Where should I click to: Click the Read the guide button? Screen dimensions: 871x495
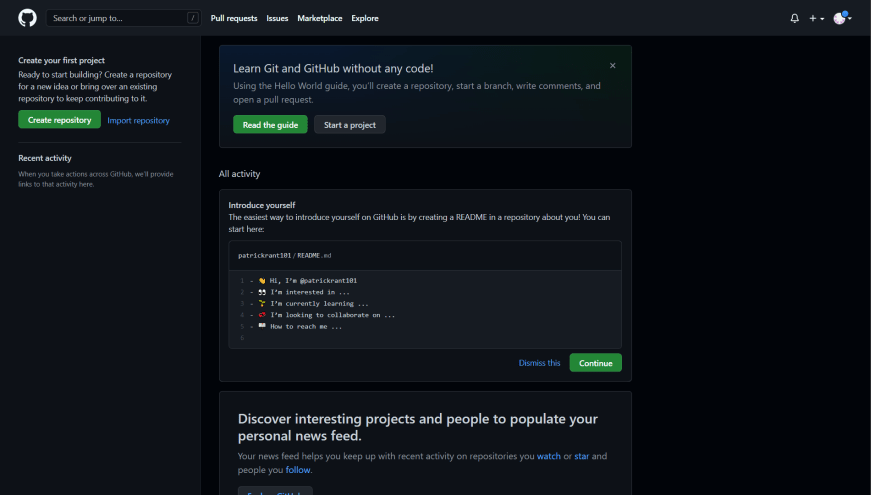click(271, 125)
